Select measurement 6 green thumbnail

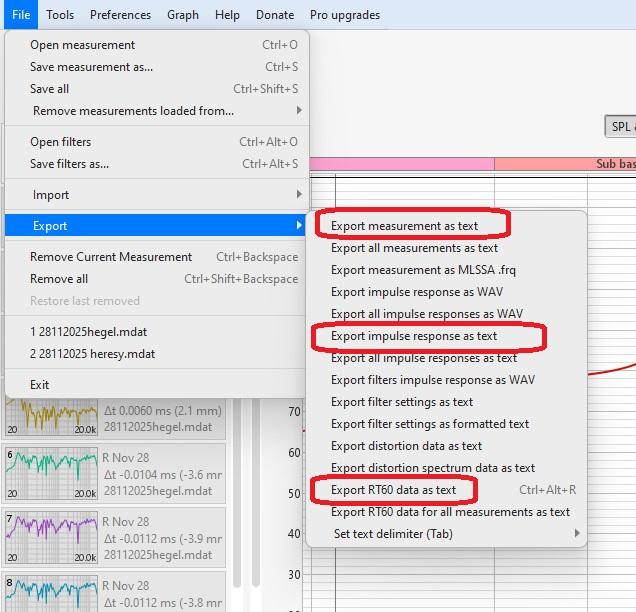coord(50,473)
